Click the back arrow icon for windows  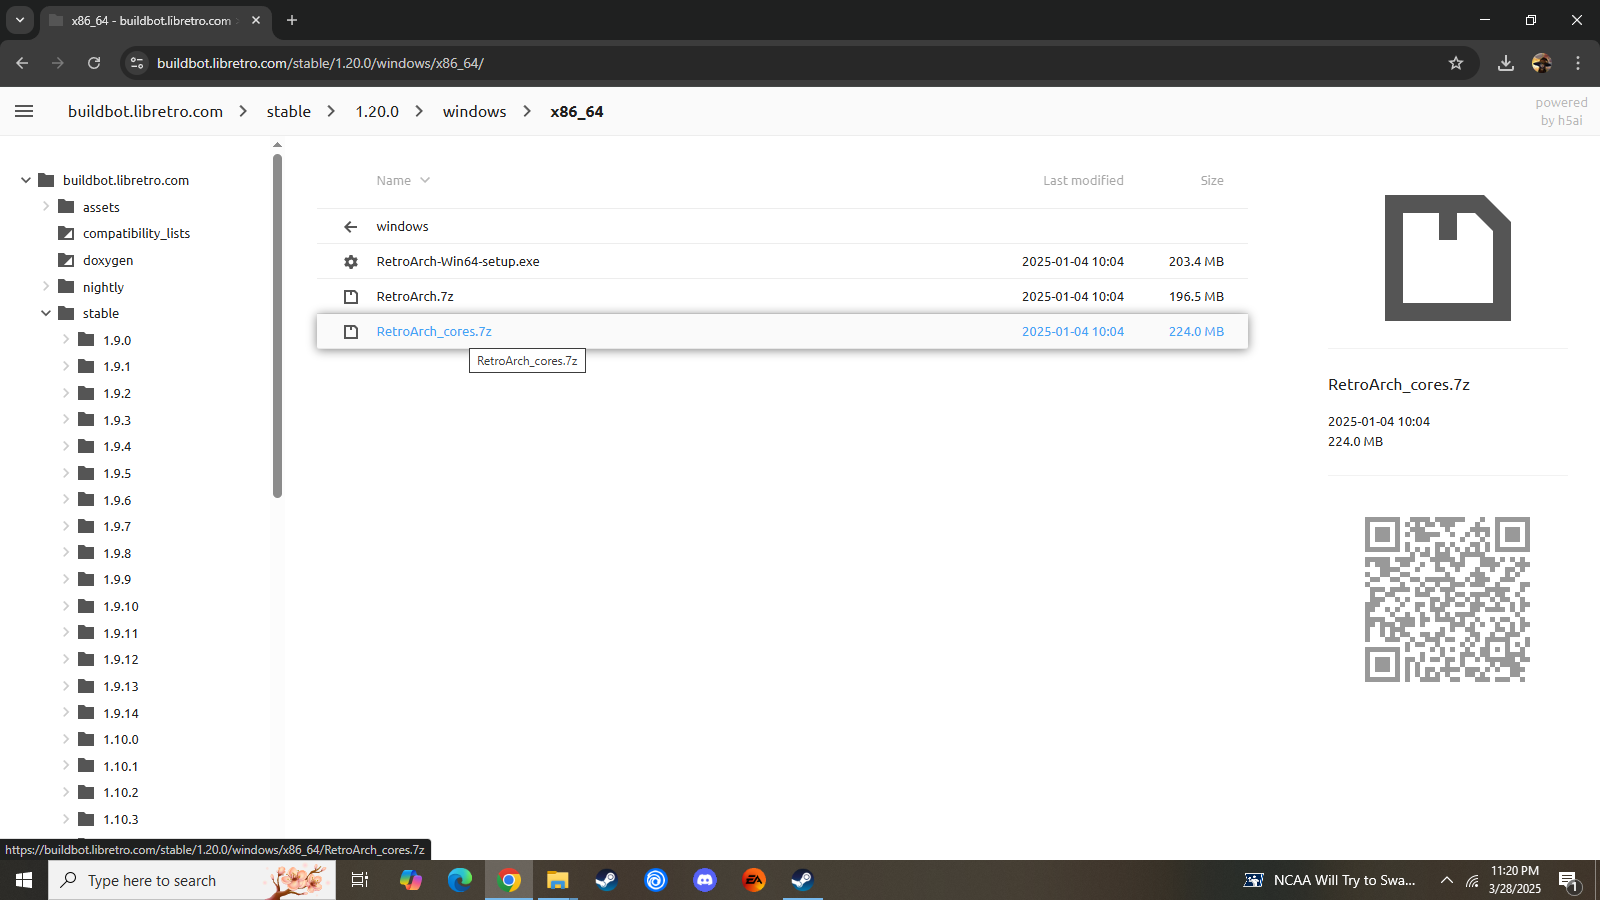pyautogui.click(x=351, y=227)
